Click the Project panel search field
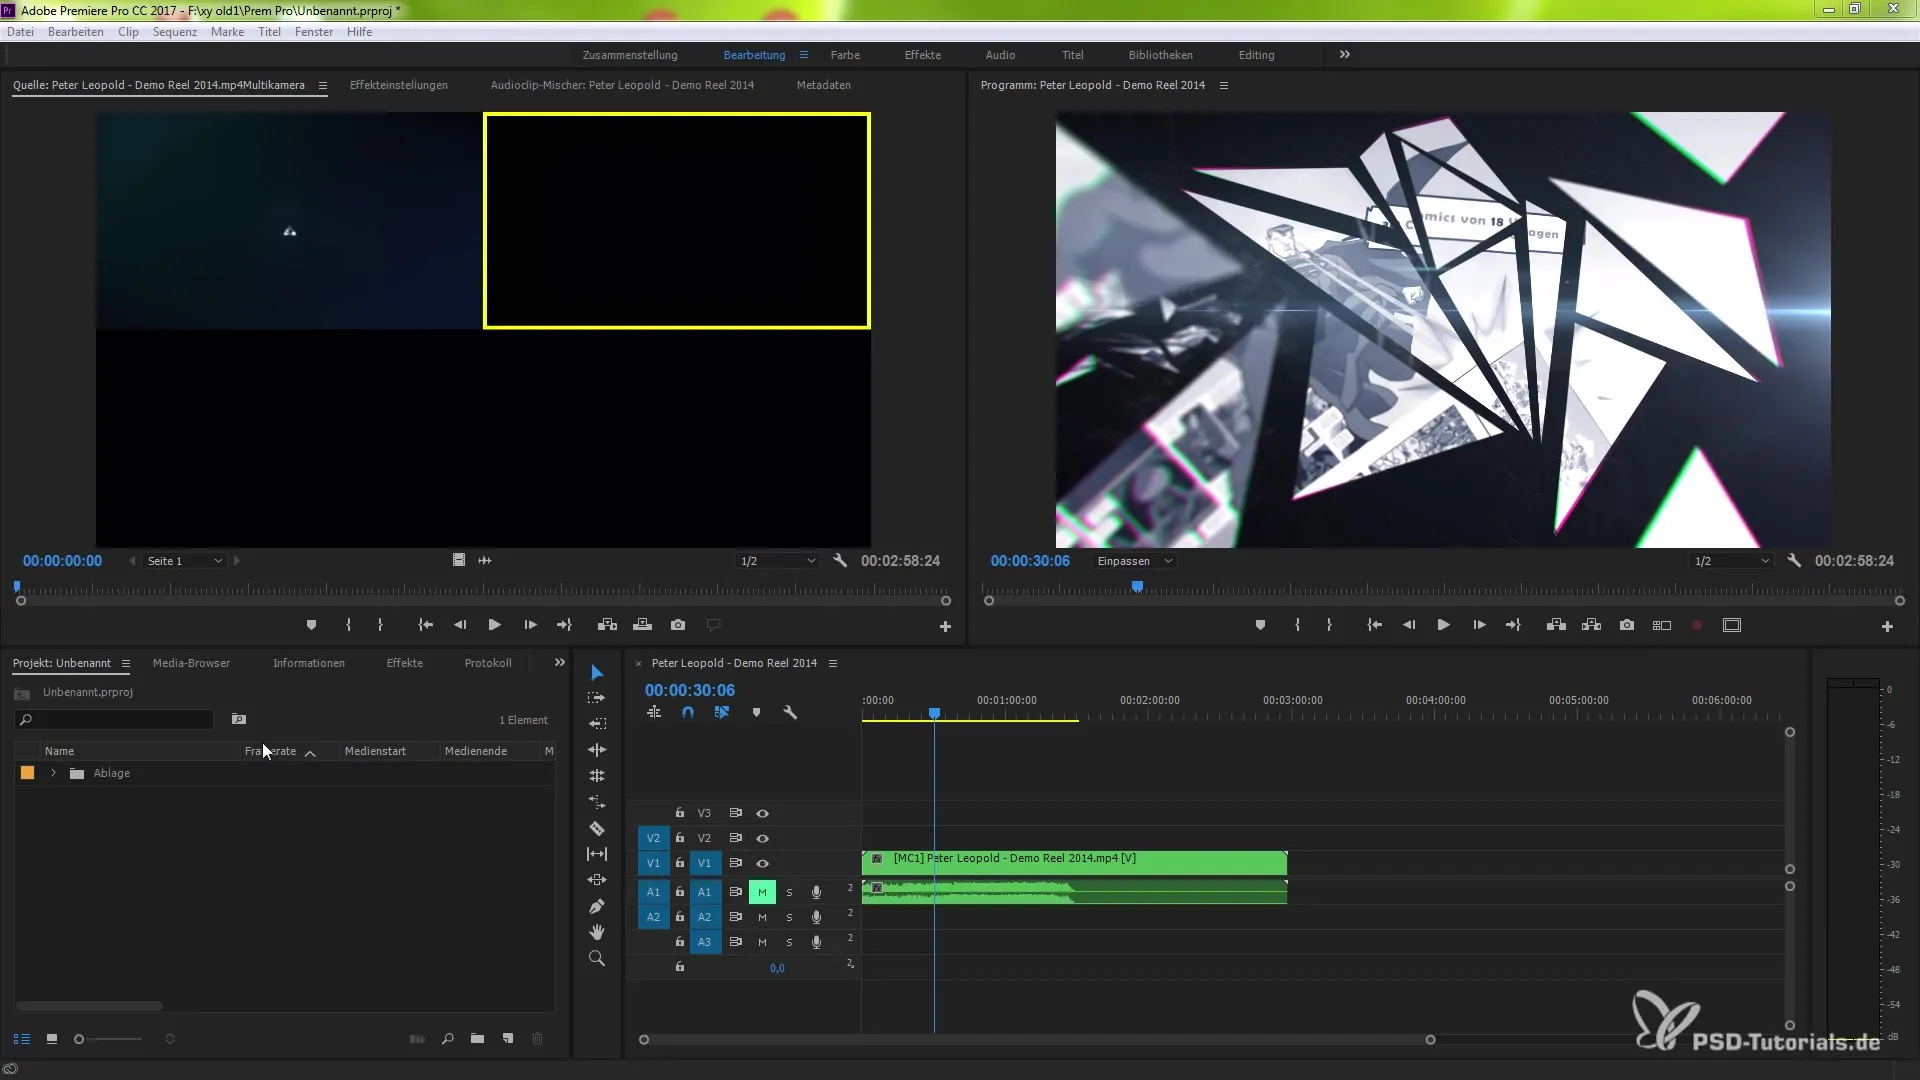Image resolution: width=1920 pixels, height=1080 pixels. (115, 720)
